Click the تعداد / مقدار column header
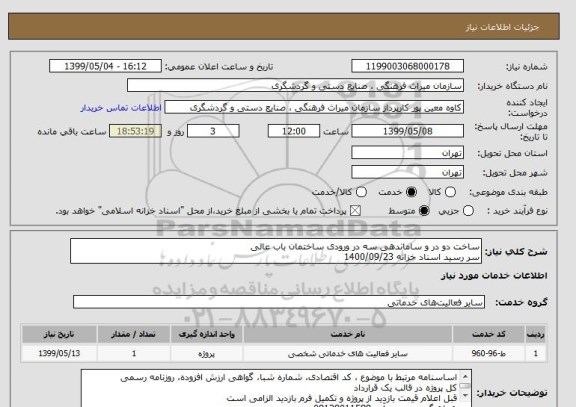The image size is (576, 407). click(134, 334)
